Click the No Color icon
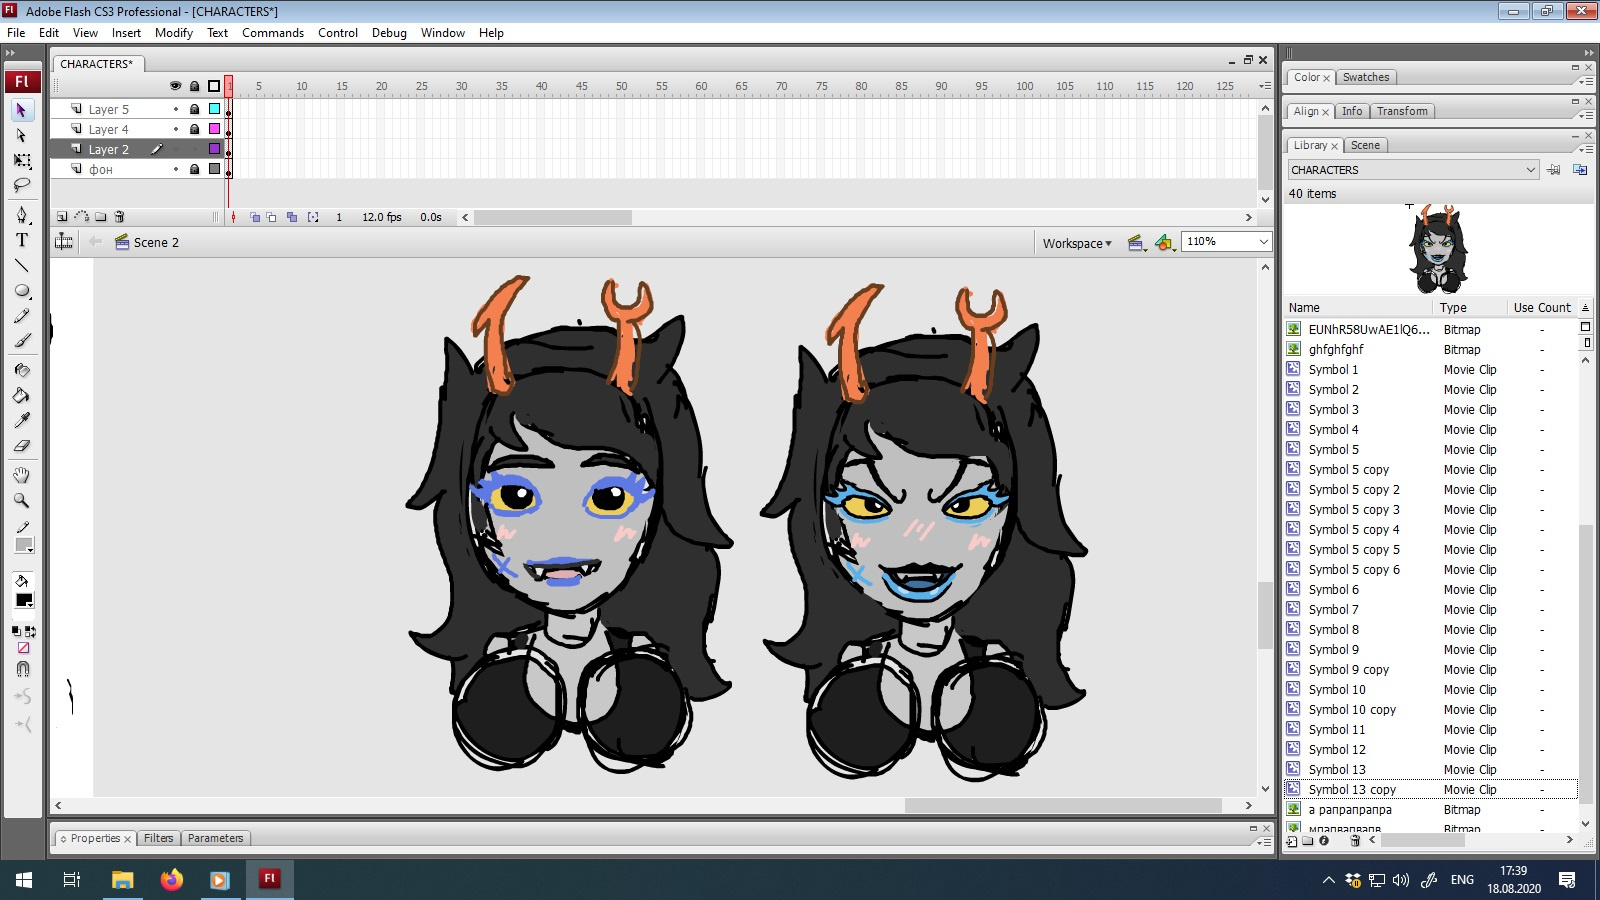 click(24, 648)
